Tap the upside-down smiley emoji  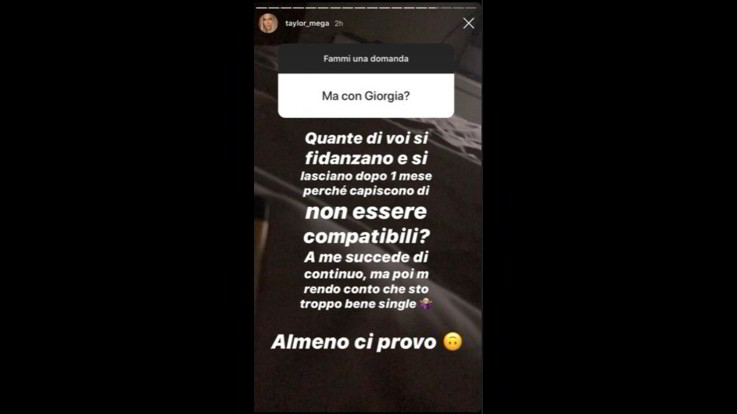tap(453, 342)
